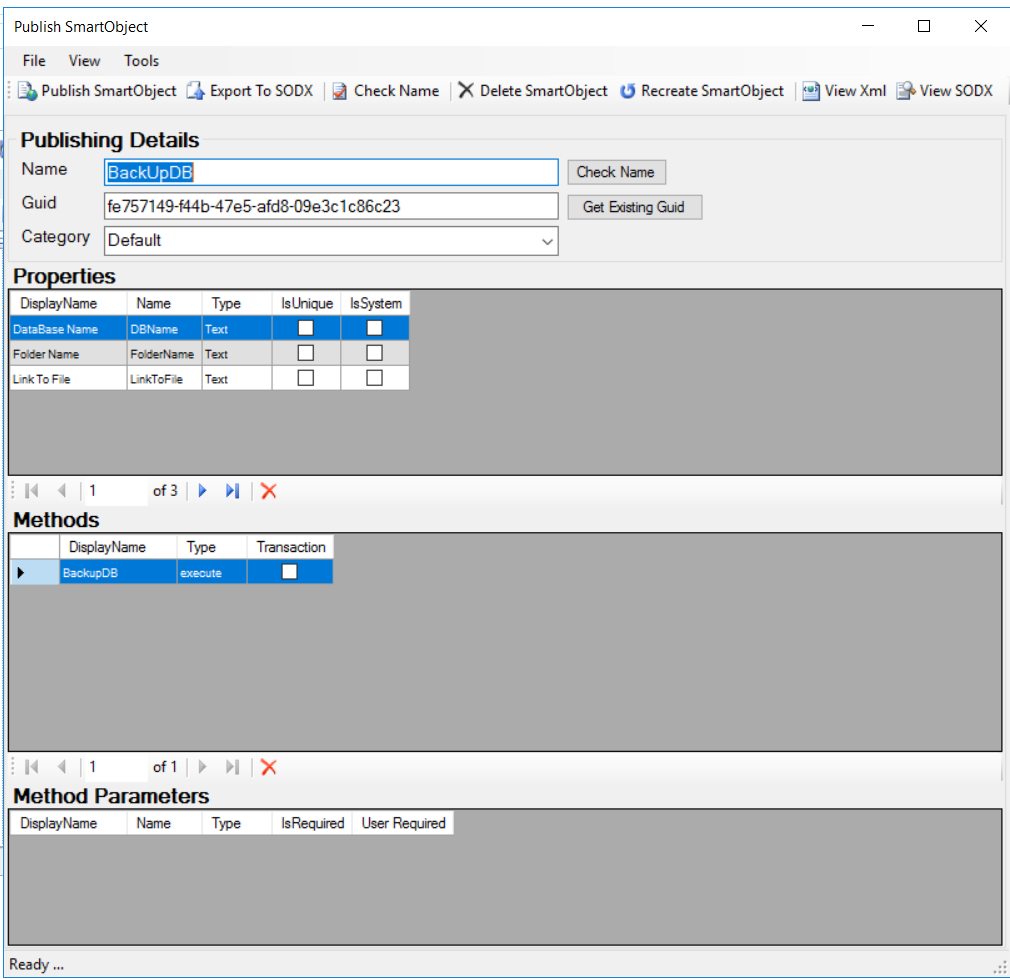Jump to last property record
The height and width of the screenshot is (979, 1010).
coord(232,491)
